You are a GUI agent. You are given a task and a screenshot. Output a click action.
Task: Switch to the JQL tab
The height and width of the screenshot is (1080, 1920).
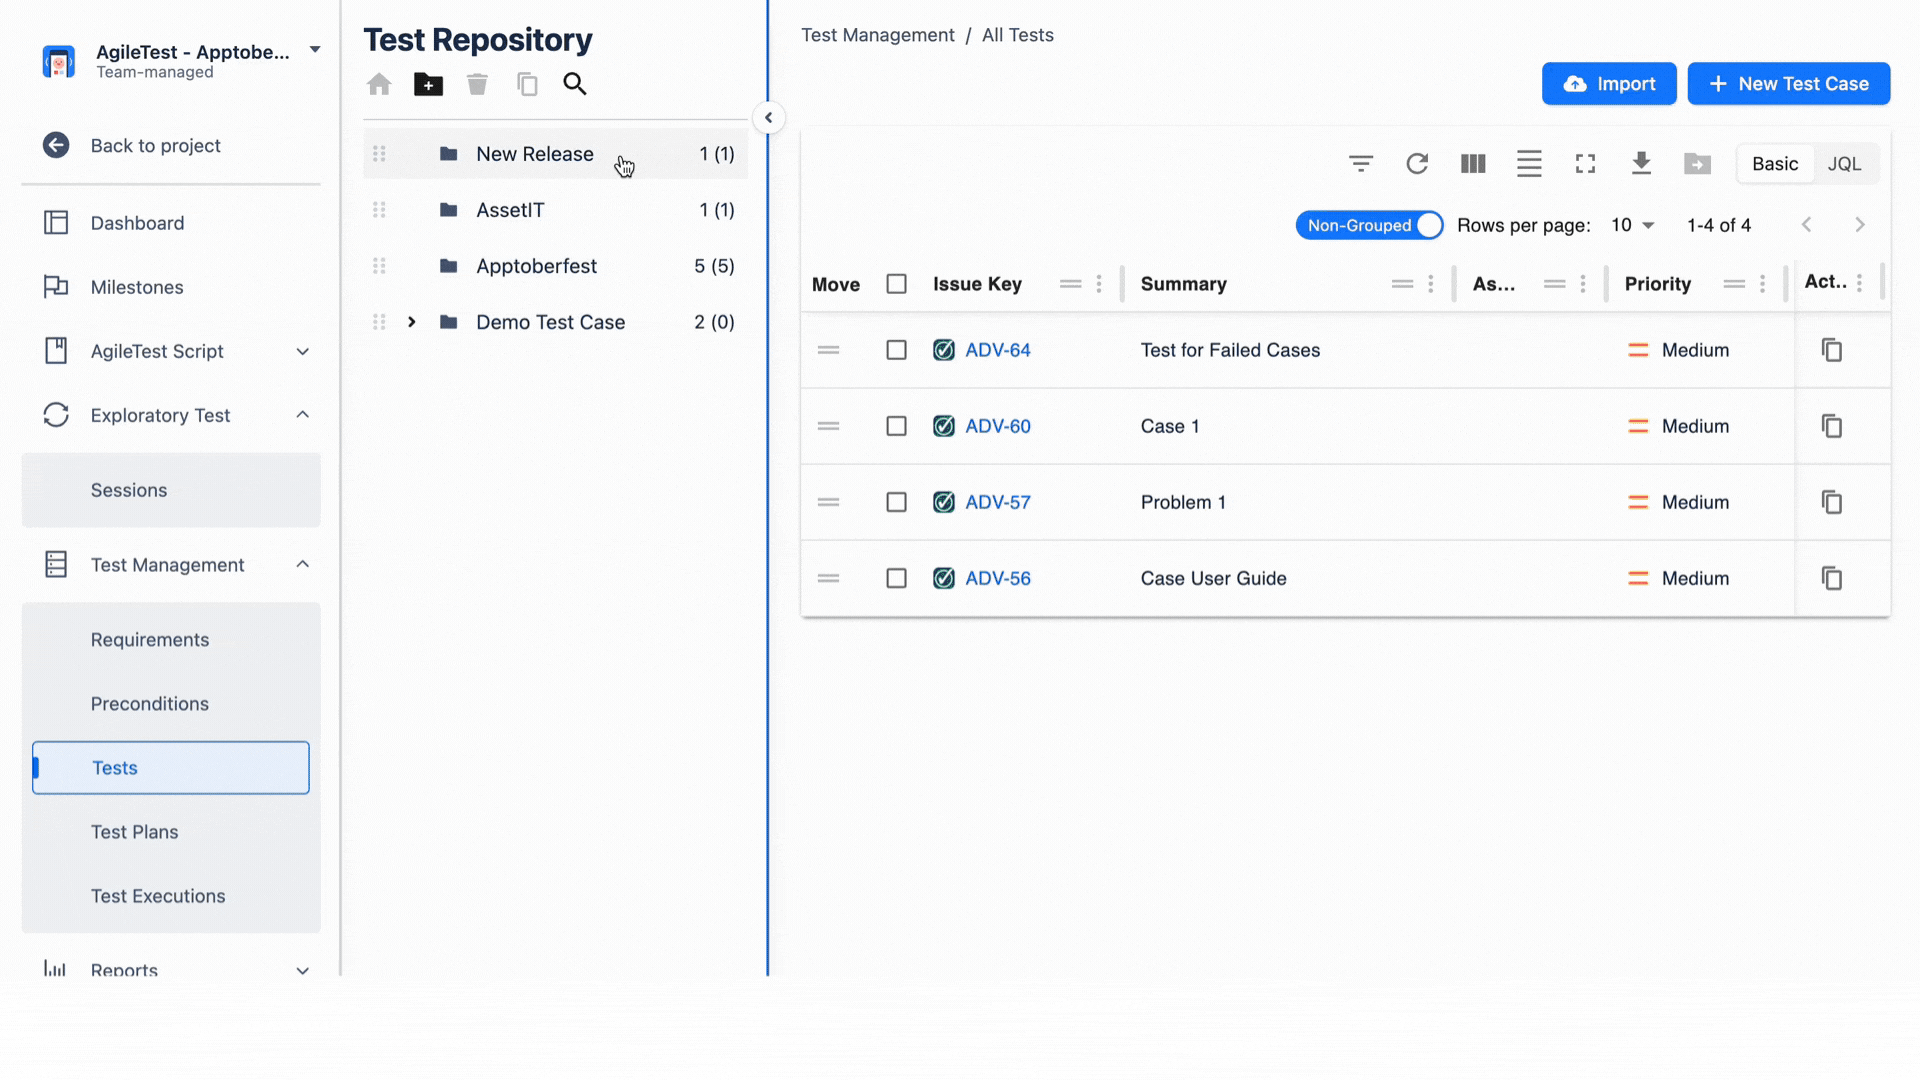(1844, 163)
